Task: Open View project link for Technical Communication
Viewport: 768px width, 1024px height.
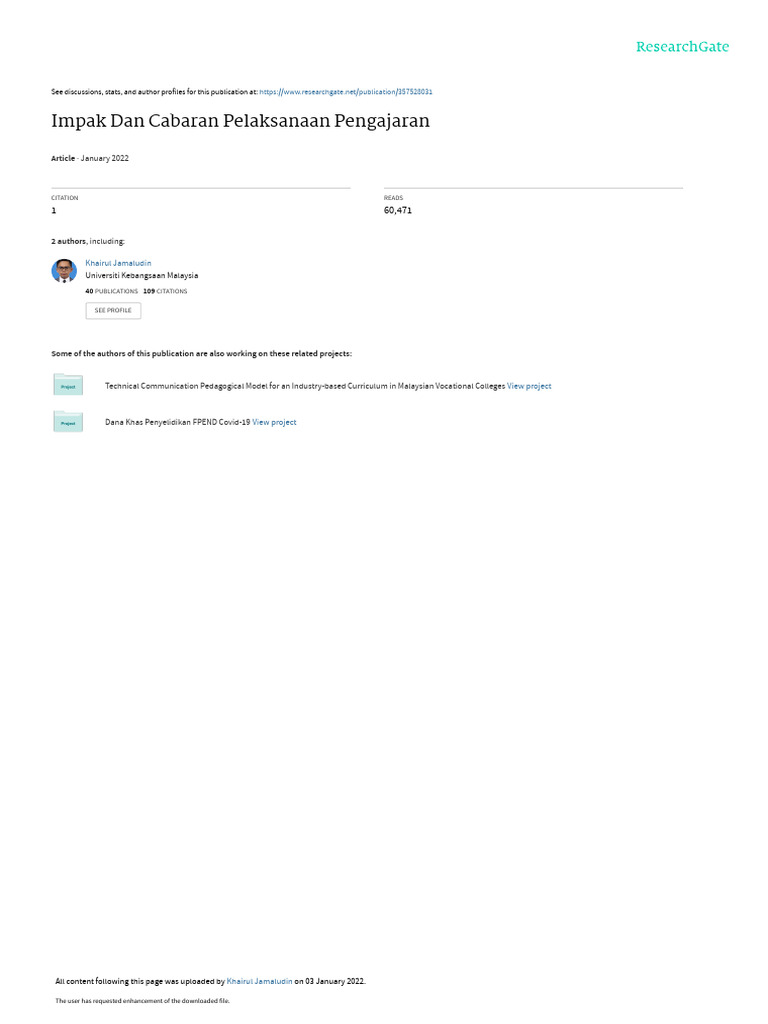Action: pos(529,386)
